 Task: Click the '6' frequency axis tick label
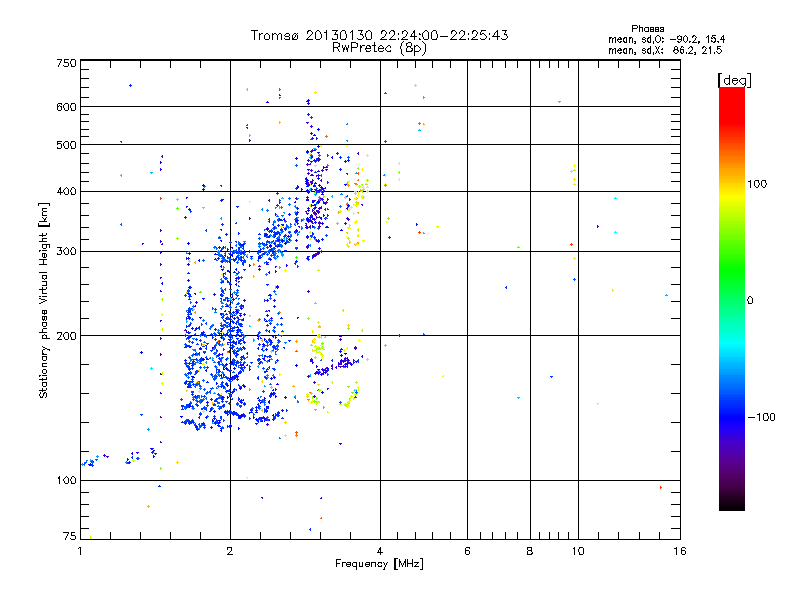pos(467,551)
